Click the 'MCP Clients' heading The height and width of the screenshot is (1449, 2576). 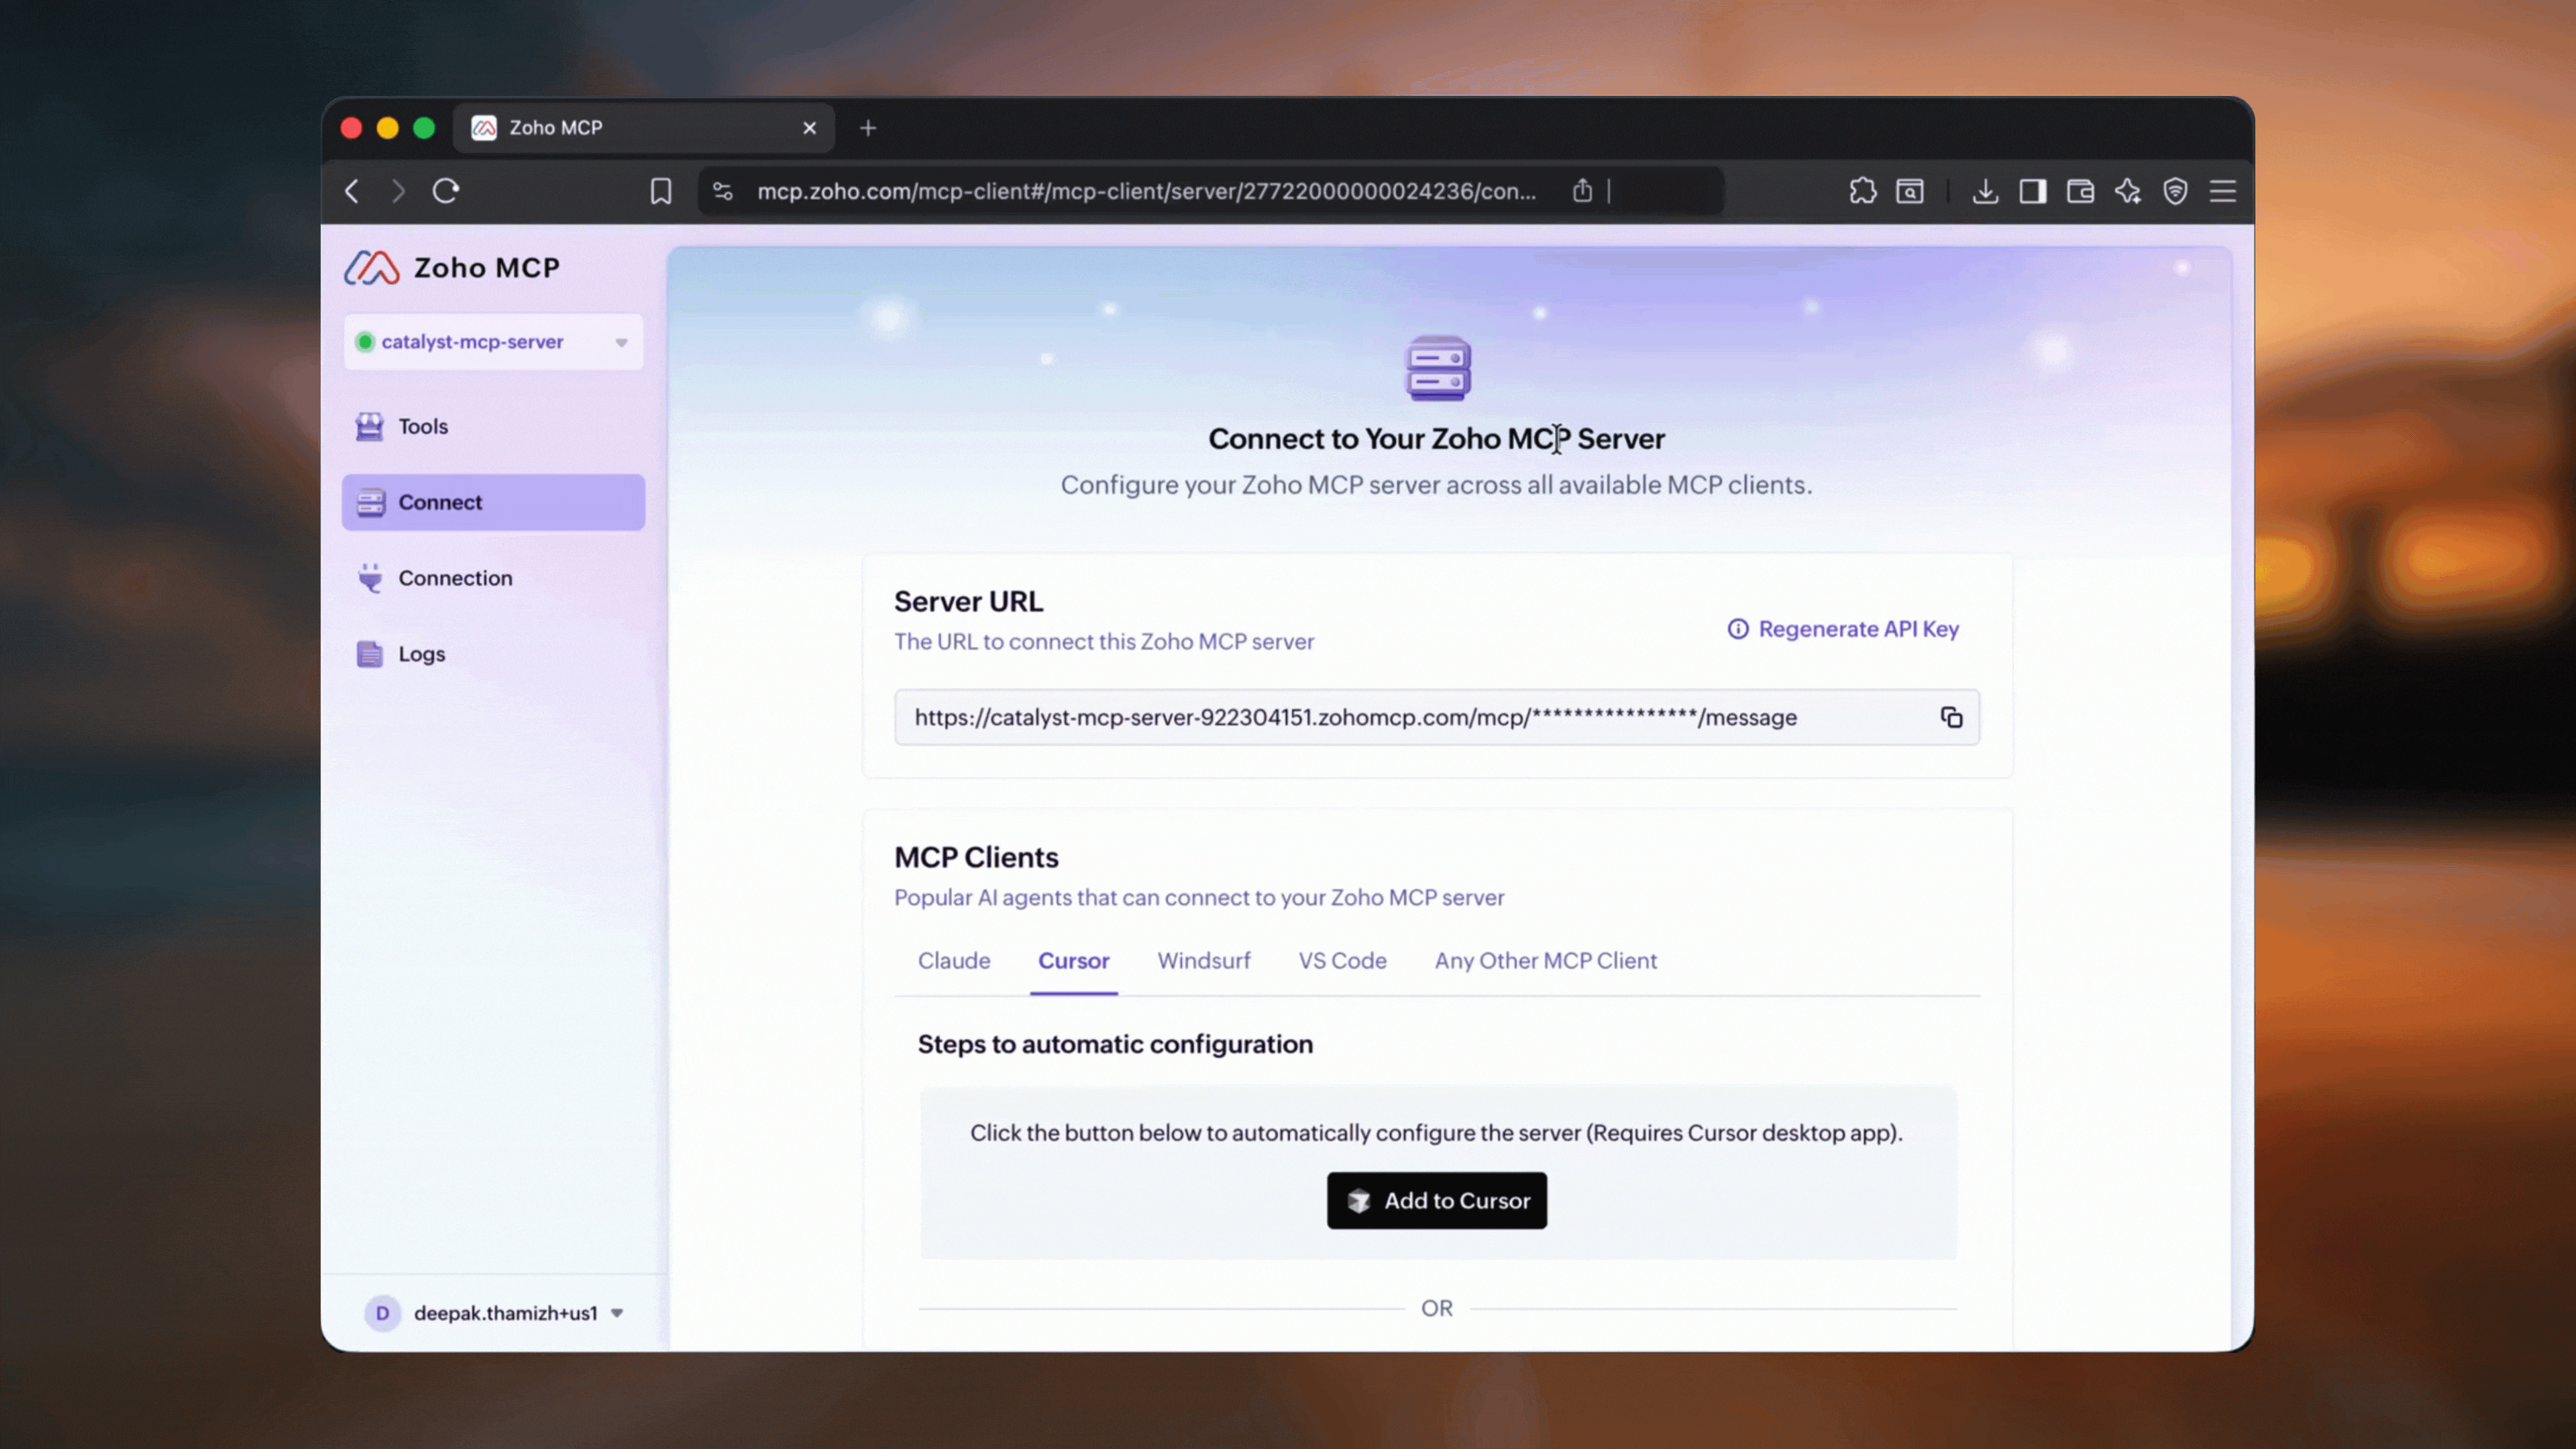point(976,857)
